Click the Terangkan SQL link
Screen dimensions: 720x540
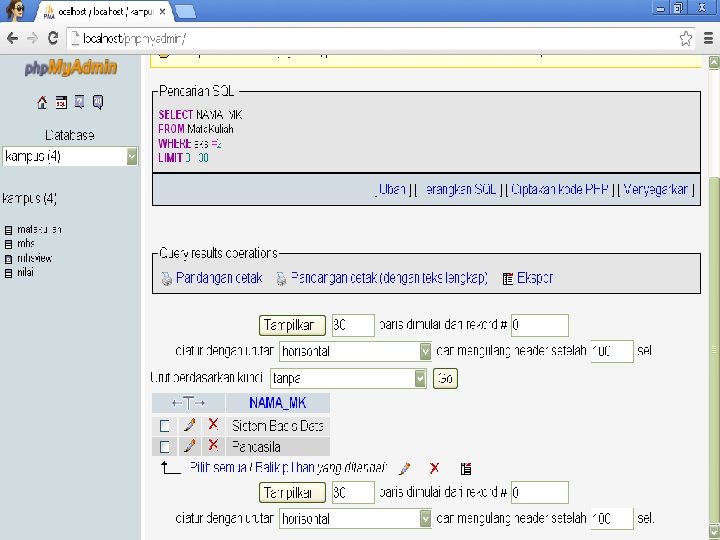coord(461,190)
